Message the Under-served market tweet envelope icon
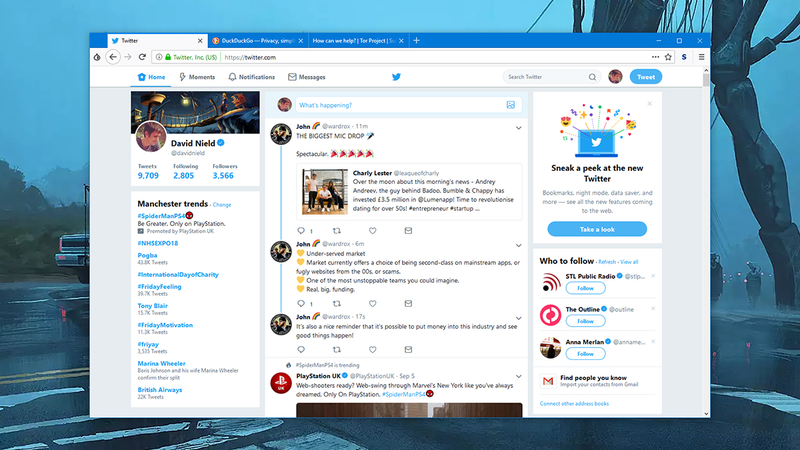The image size is (800, 450). (408, 304)
